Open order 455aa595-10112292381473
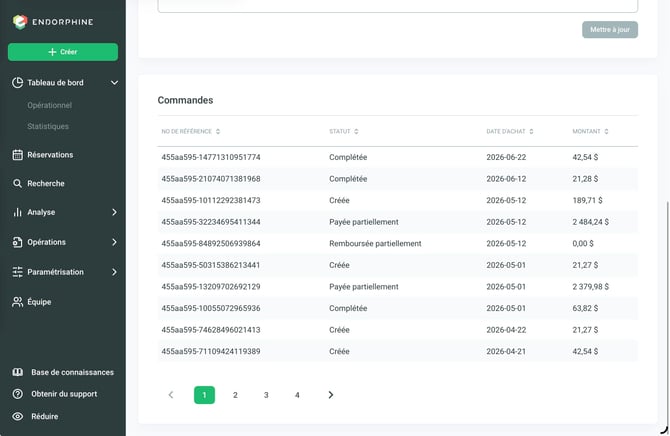670x436 pixels. (x=211, y=200)
